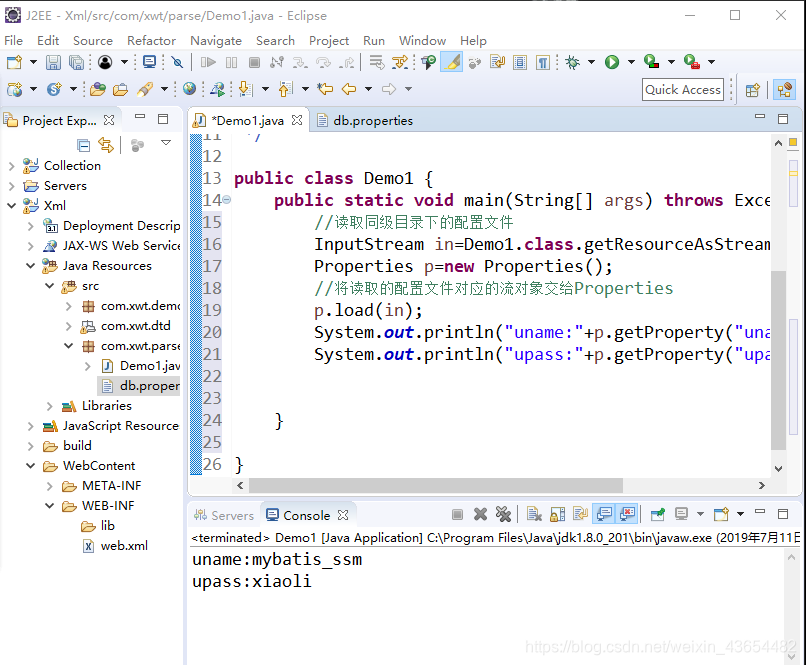Open the web browser globe icon
The image size is (806, 665).
click(189, 89)
